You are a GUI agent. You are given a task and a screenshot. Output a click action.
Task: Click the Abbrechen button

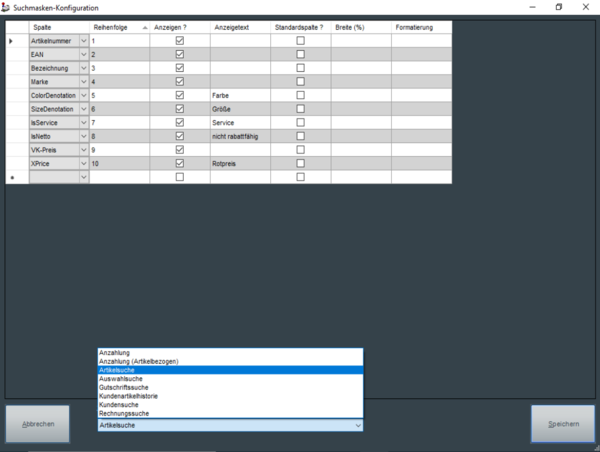(x=38, y=424)
